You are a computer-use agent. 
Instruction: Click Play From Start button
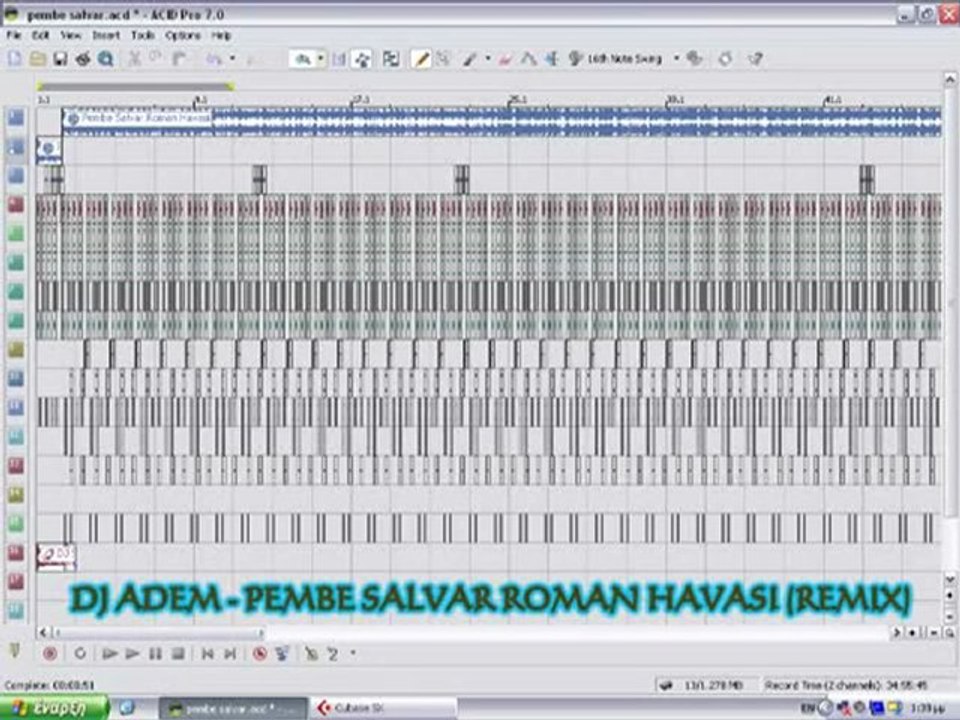coord(109,654)
